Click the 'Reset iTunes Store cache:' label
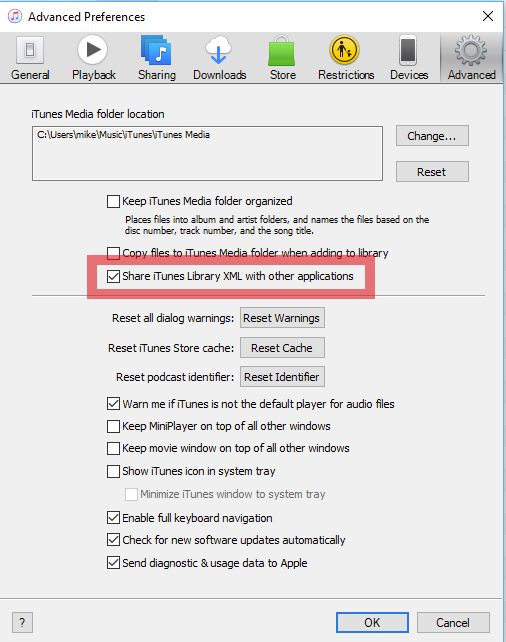This screenshot has height=642, width=506. coord(171,348)
